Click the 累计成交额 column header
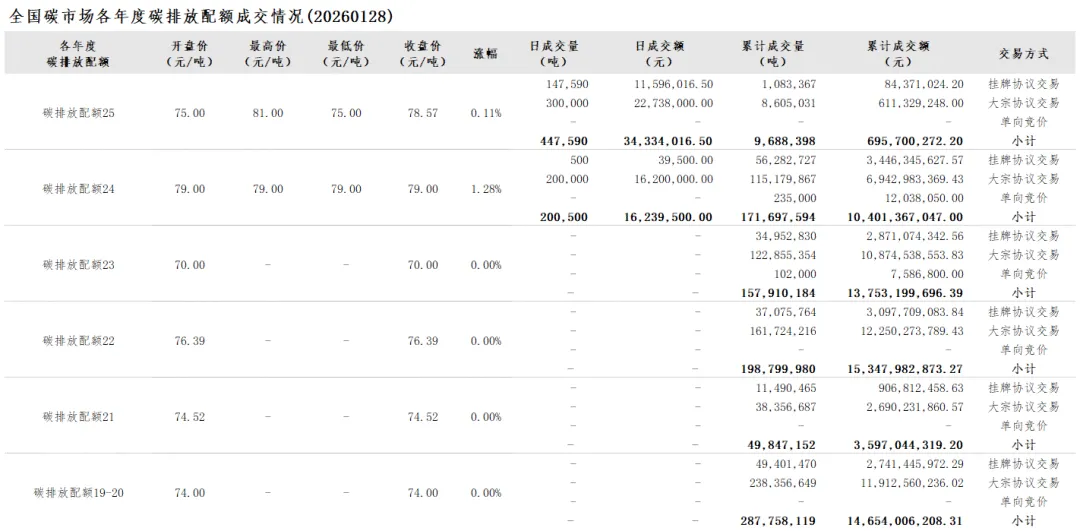The width and height of the screenshot is (1080, 531). tap(898, 54)
